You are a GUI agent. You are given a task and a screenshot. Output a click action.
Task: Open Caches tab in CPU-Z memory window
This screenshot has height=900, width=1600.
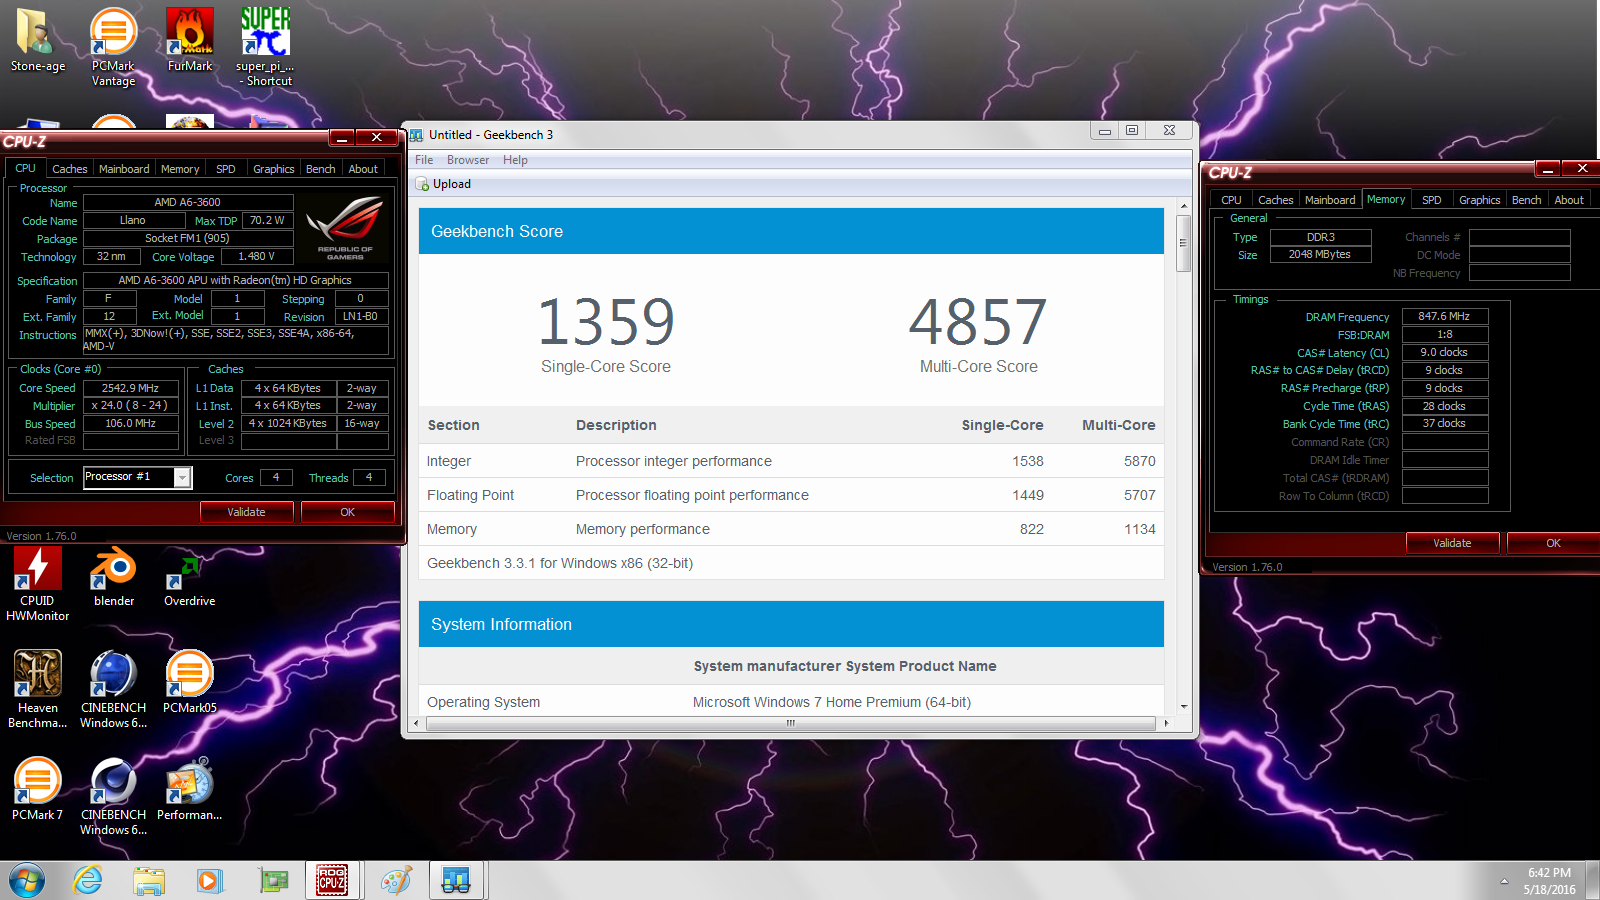point(1276,200)
